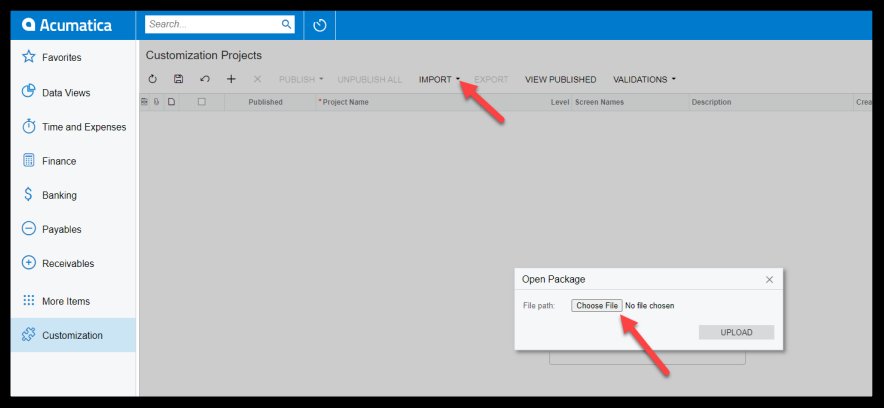The height and width of the screenshot is (408, 884).
Task: Click the search magnifier icon
Action: (x=286, y=24)
